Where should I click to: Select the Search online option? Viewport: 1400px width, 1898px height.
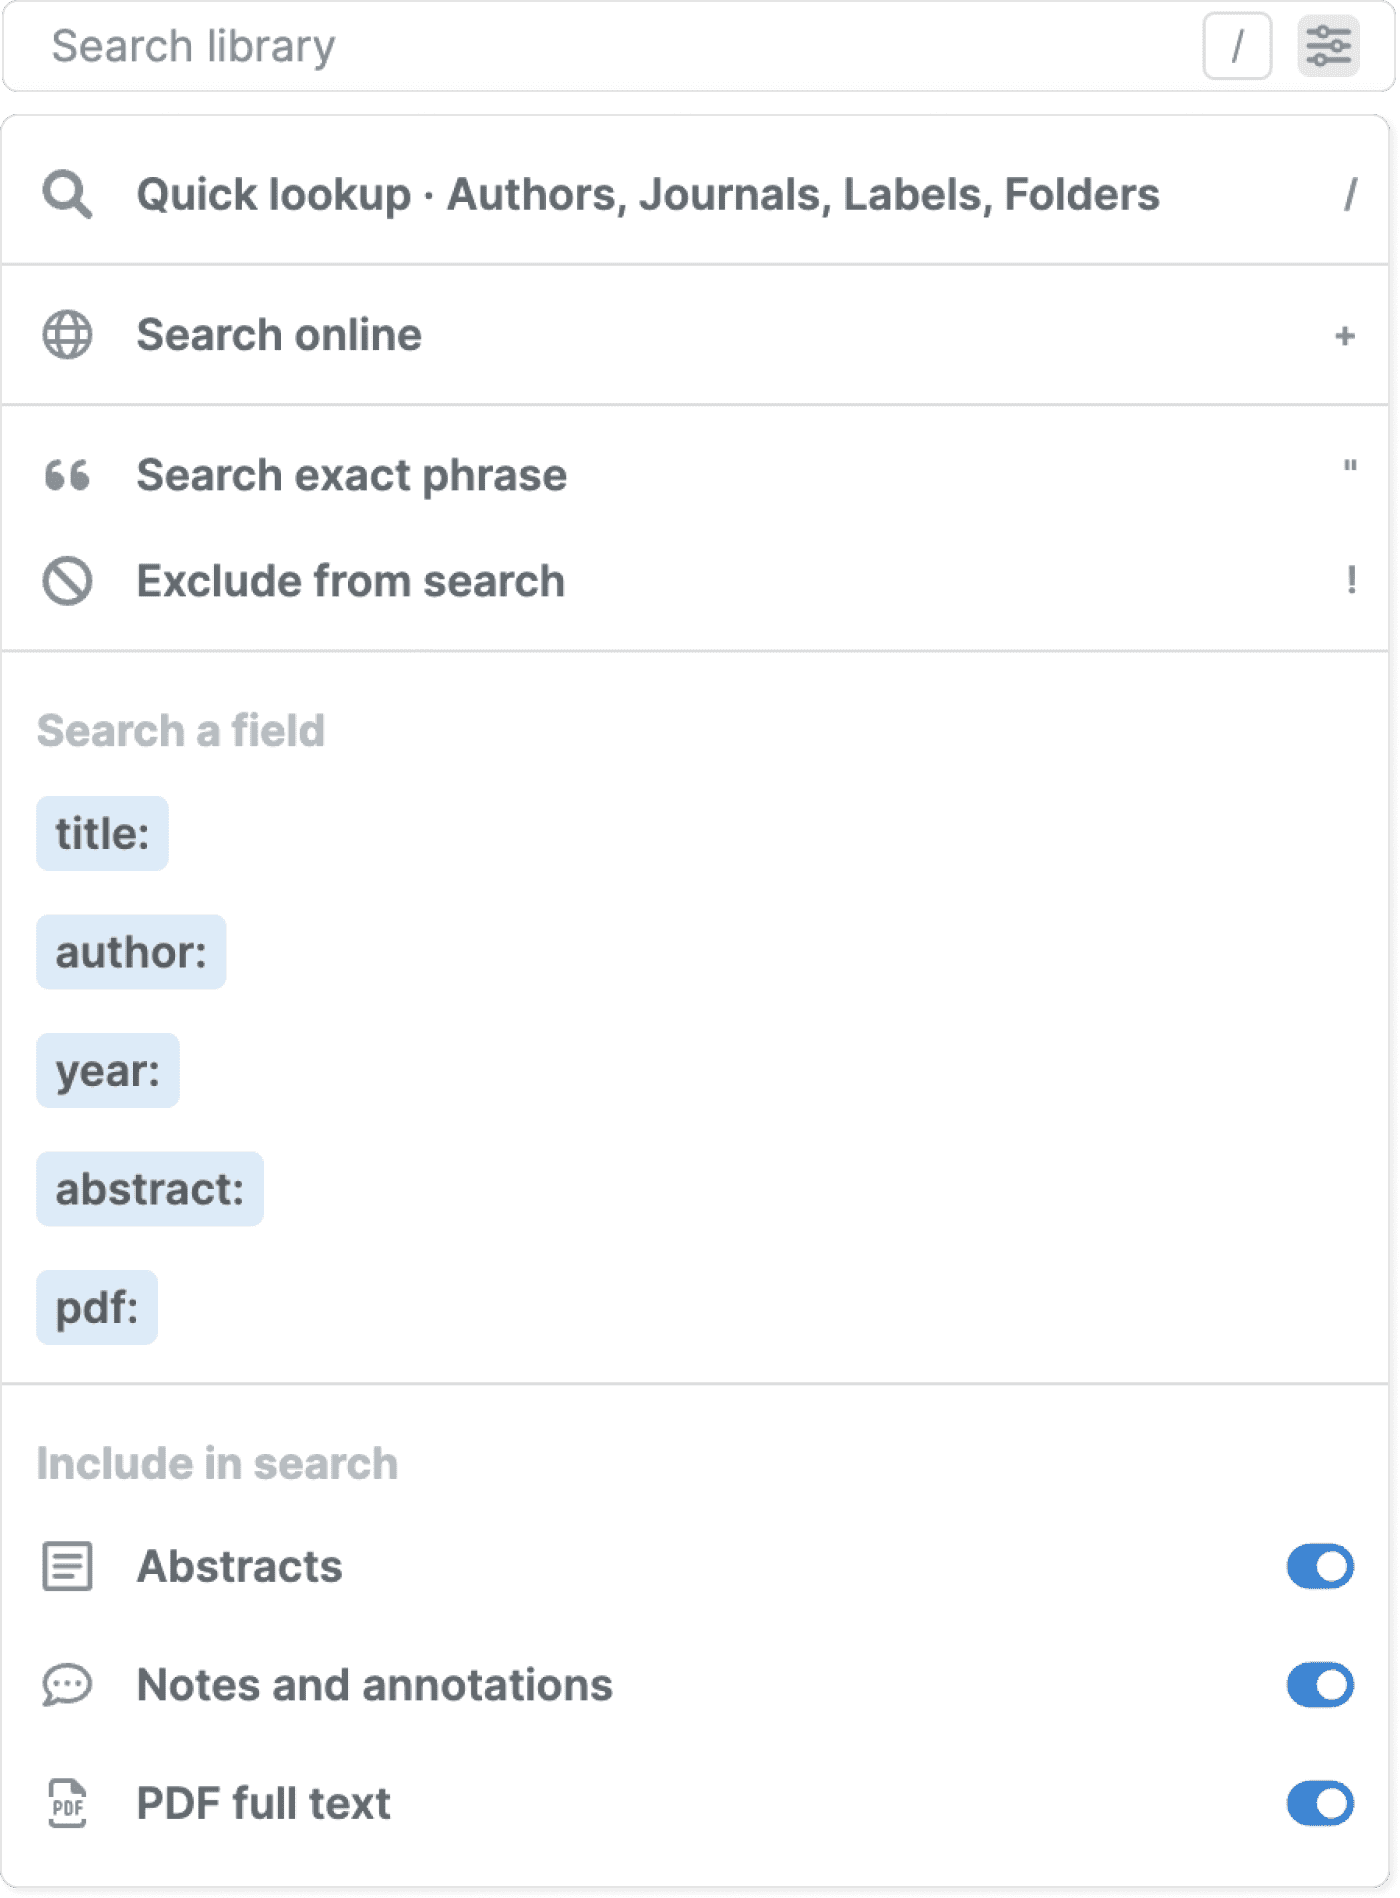pyautogui.click(x=280, y=335)
